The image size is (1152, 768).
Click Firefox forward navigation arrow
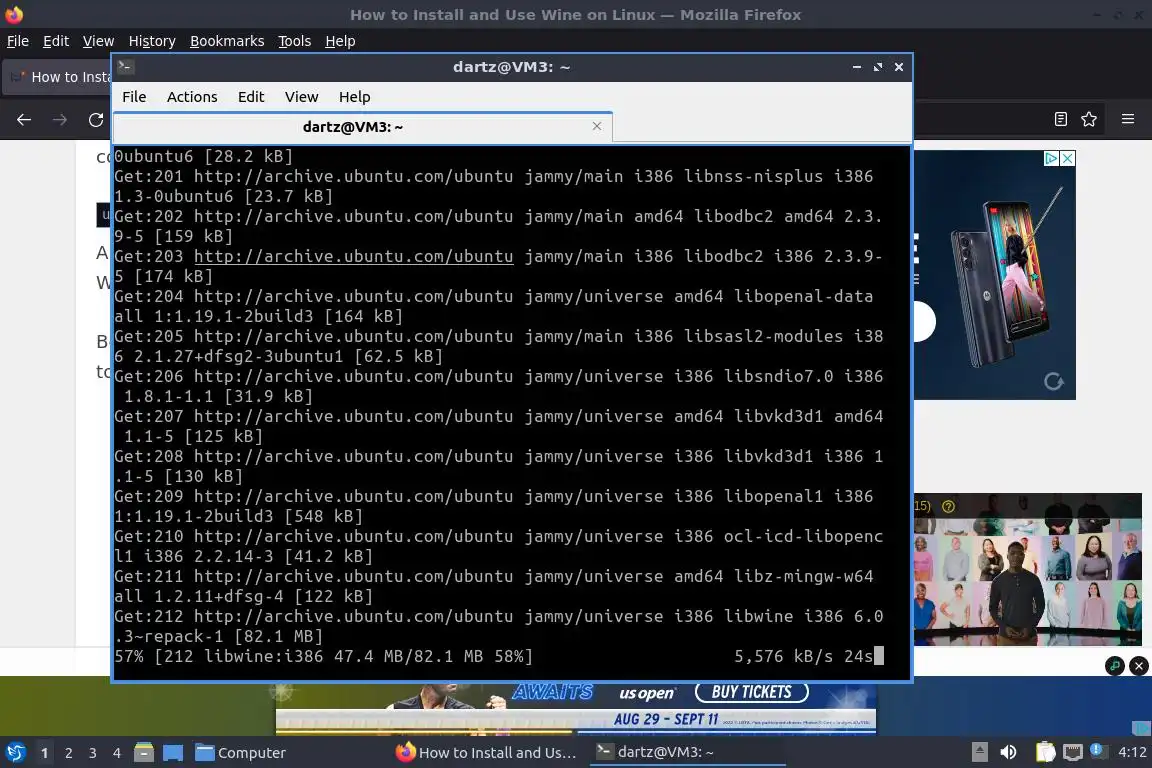point(60,120)
